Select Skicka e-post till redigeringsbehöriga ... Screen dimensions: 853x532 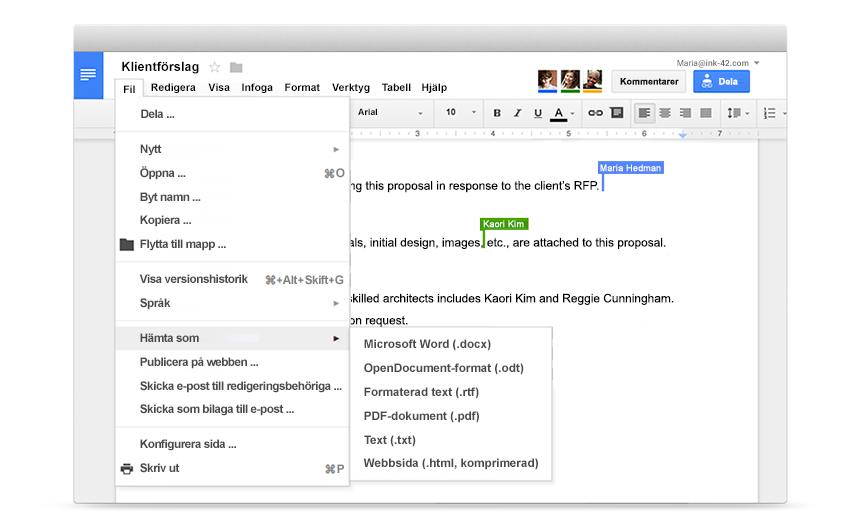[232, 386]
